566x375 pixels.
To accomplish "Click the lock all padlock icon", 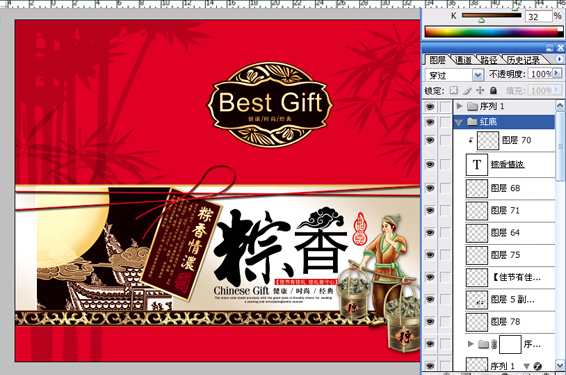I will [x=493, y=90].
